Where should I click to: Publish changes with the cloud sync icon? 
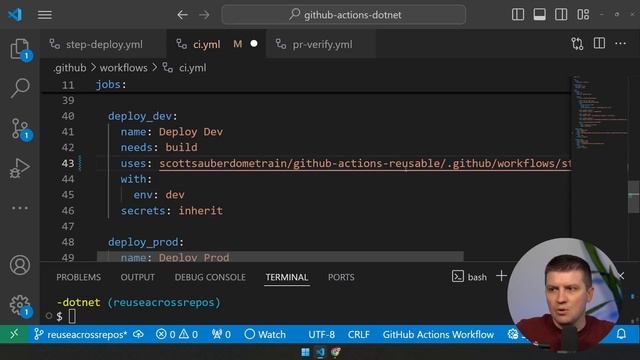point(138,334)
